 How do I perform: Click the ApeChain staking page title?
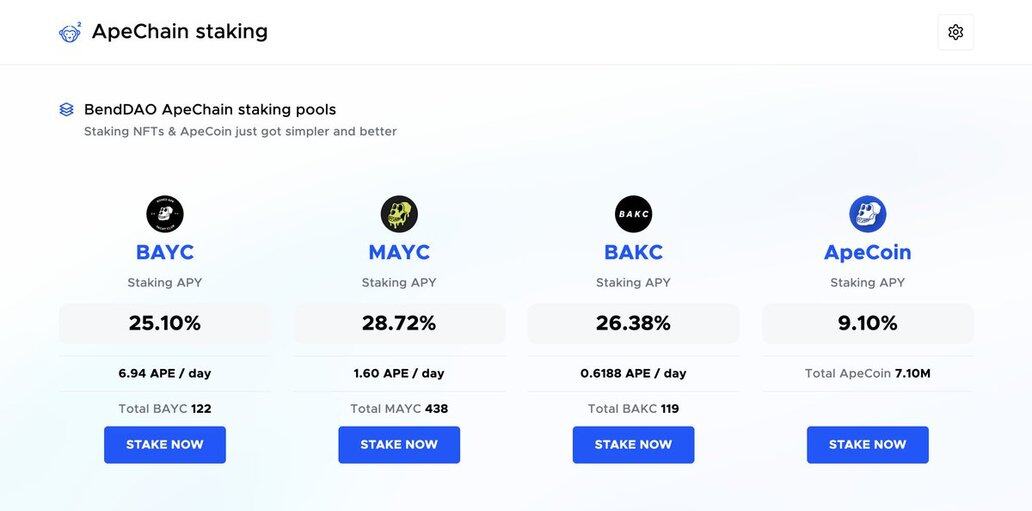(x=180, y=32)
